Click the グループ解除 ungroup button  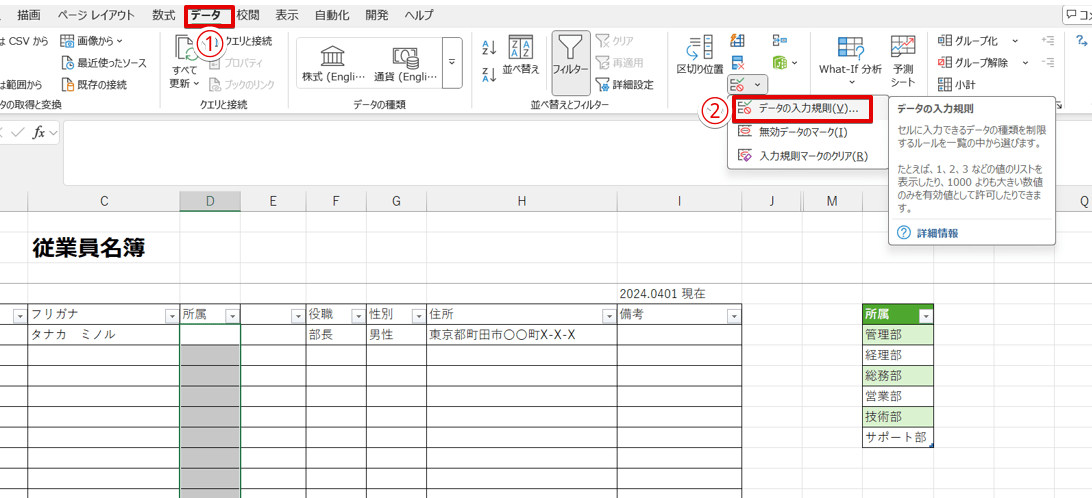pos(973,63)
